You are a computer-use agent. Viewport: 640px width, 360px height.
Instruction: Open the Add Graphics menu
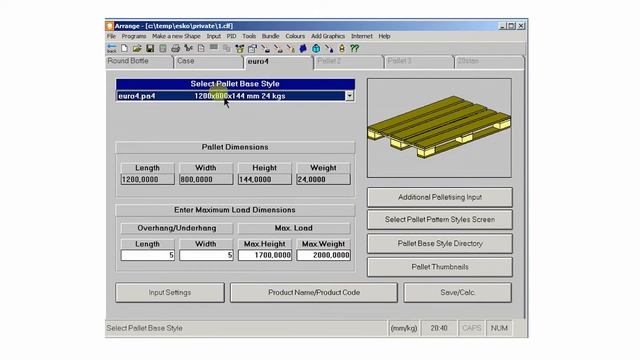tap(328, 36)
